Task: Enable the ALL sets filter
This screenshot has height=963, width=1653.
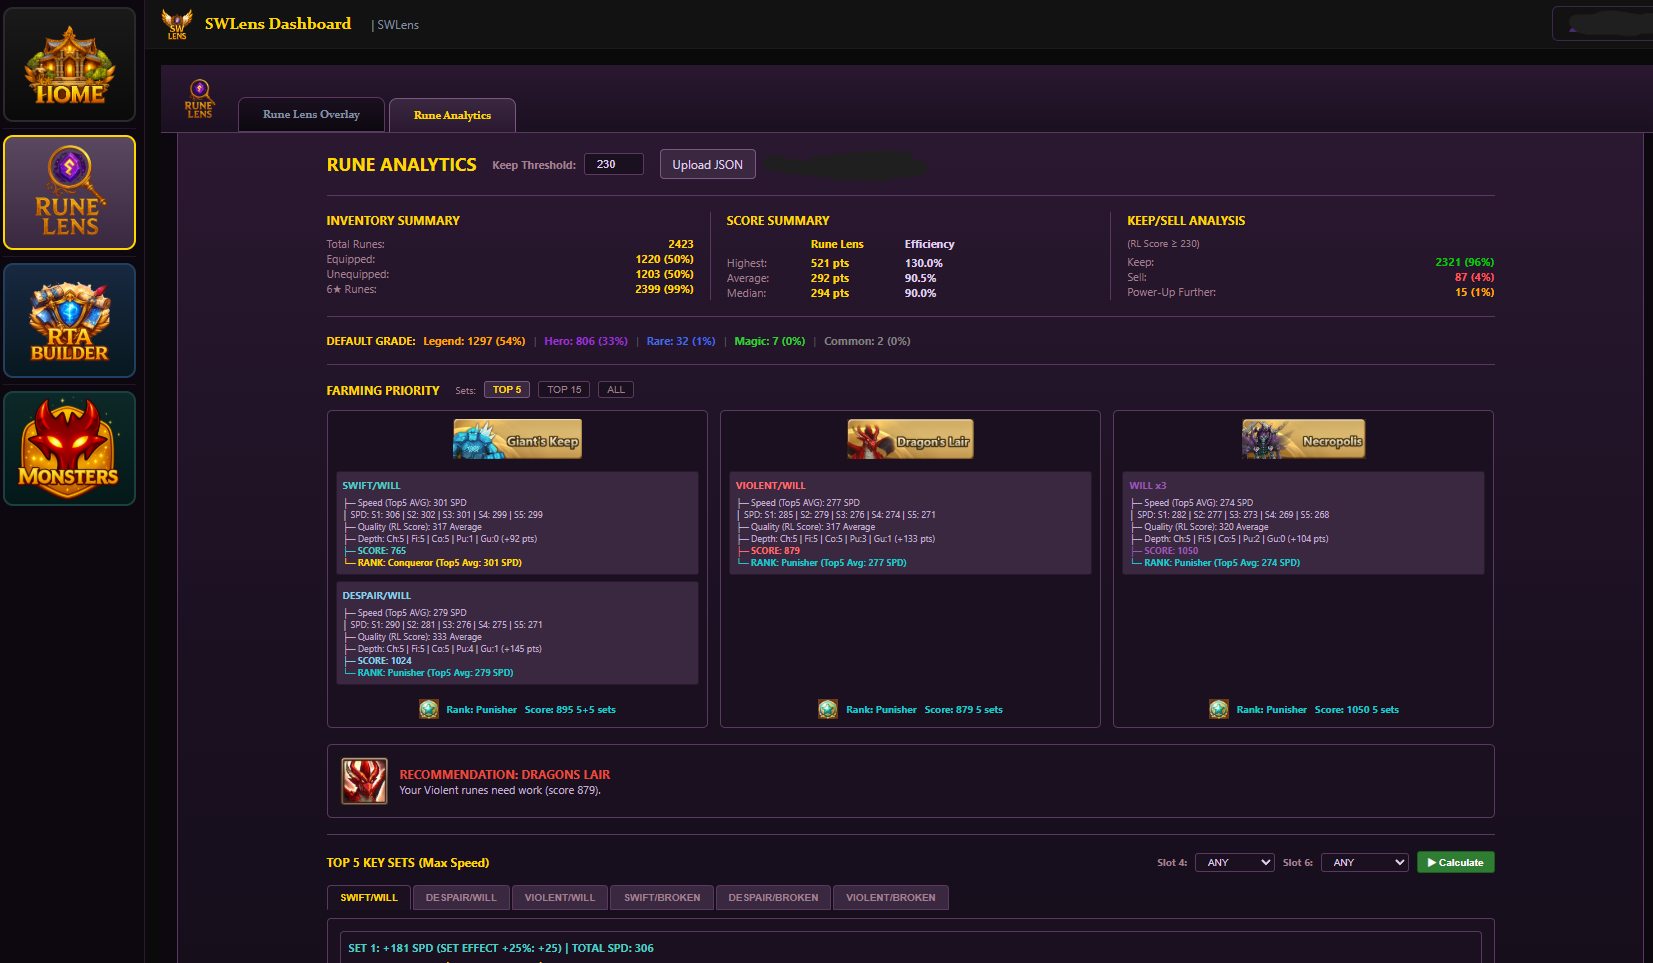Action: pos(615,389)
